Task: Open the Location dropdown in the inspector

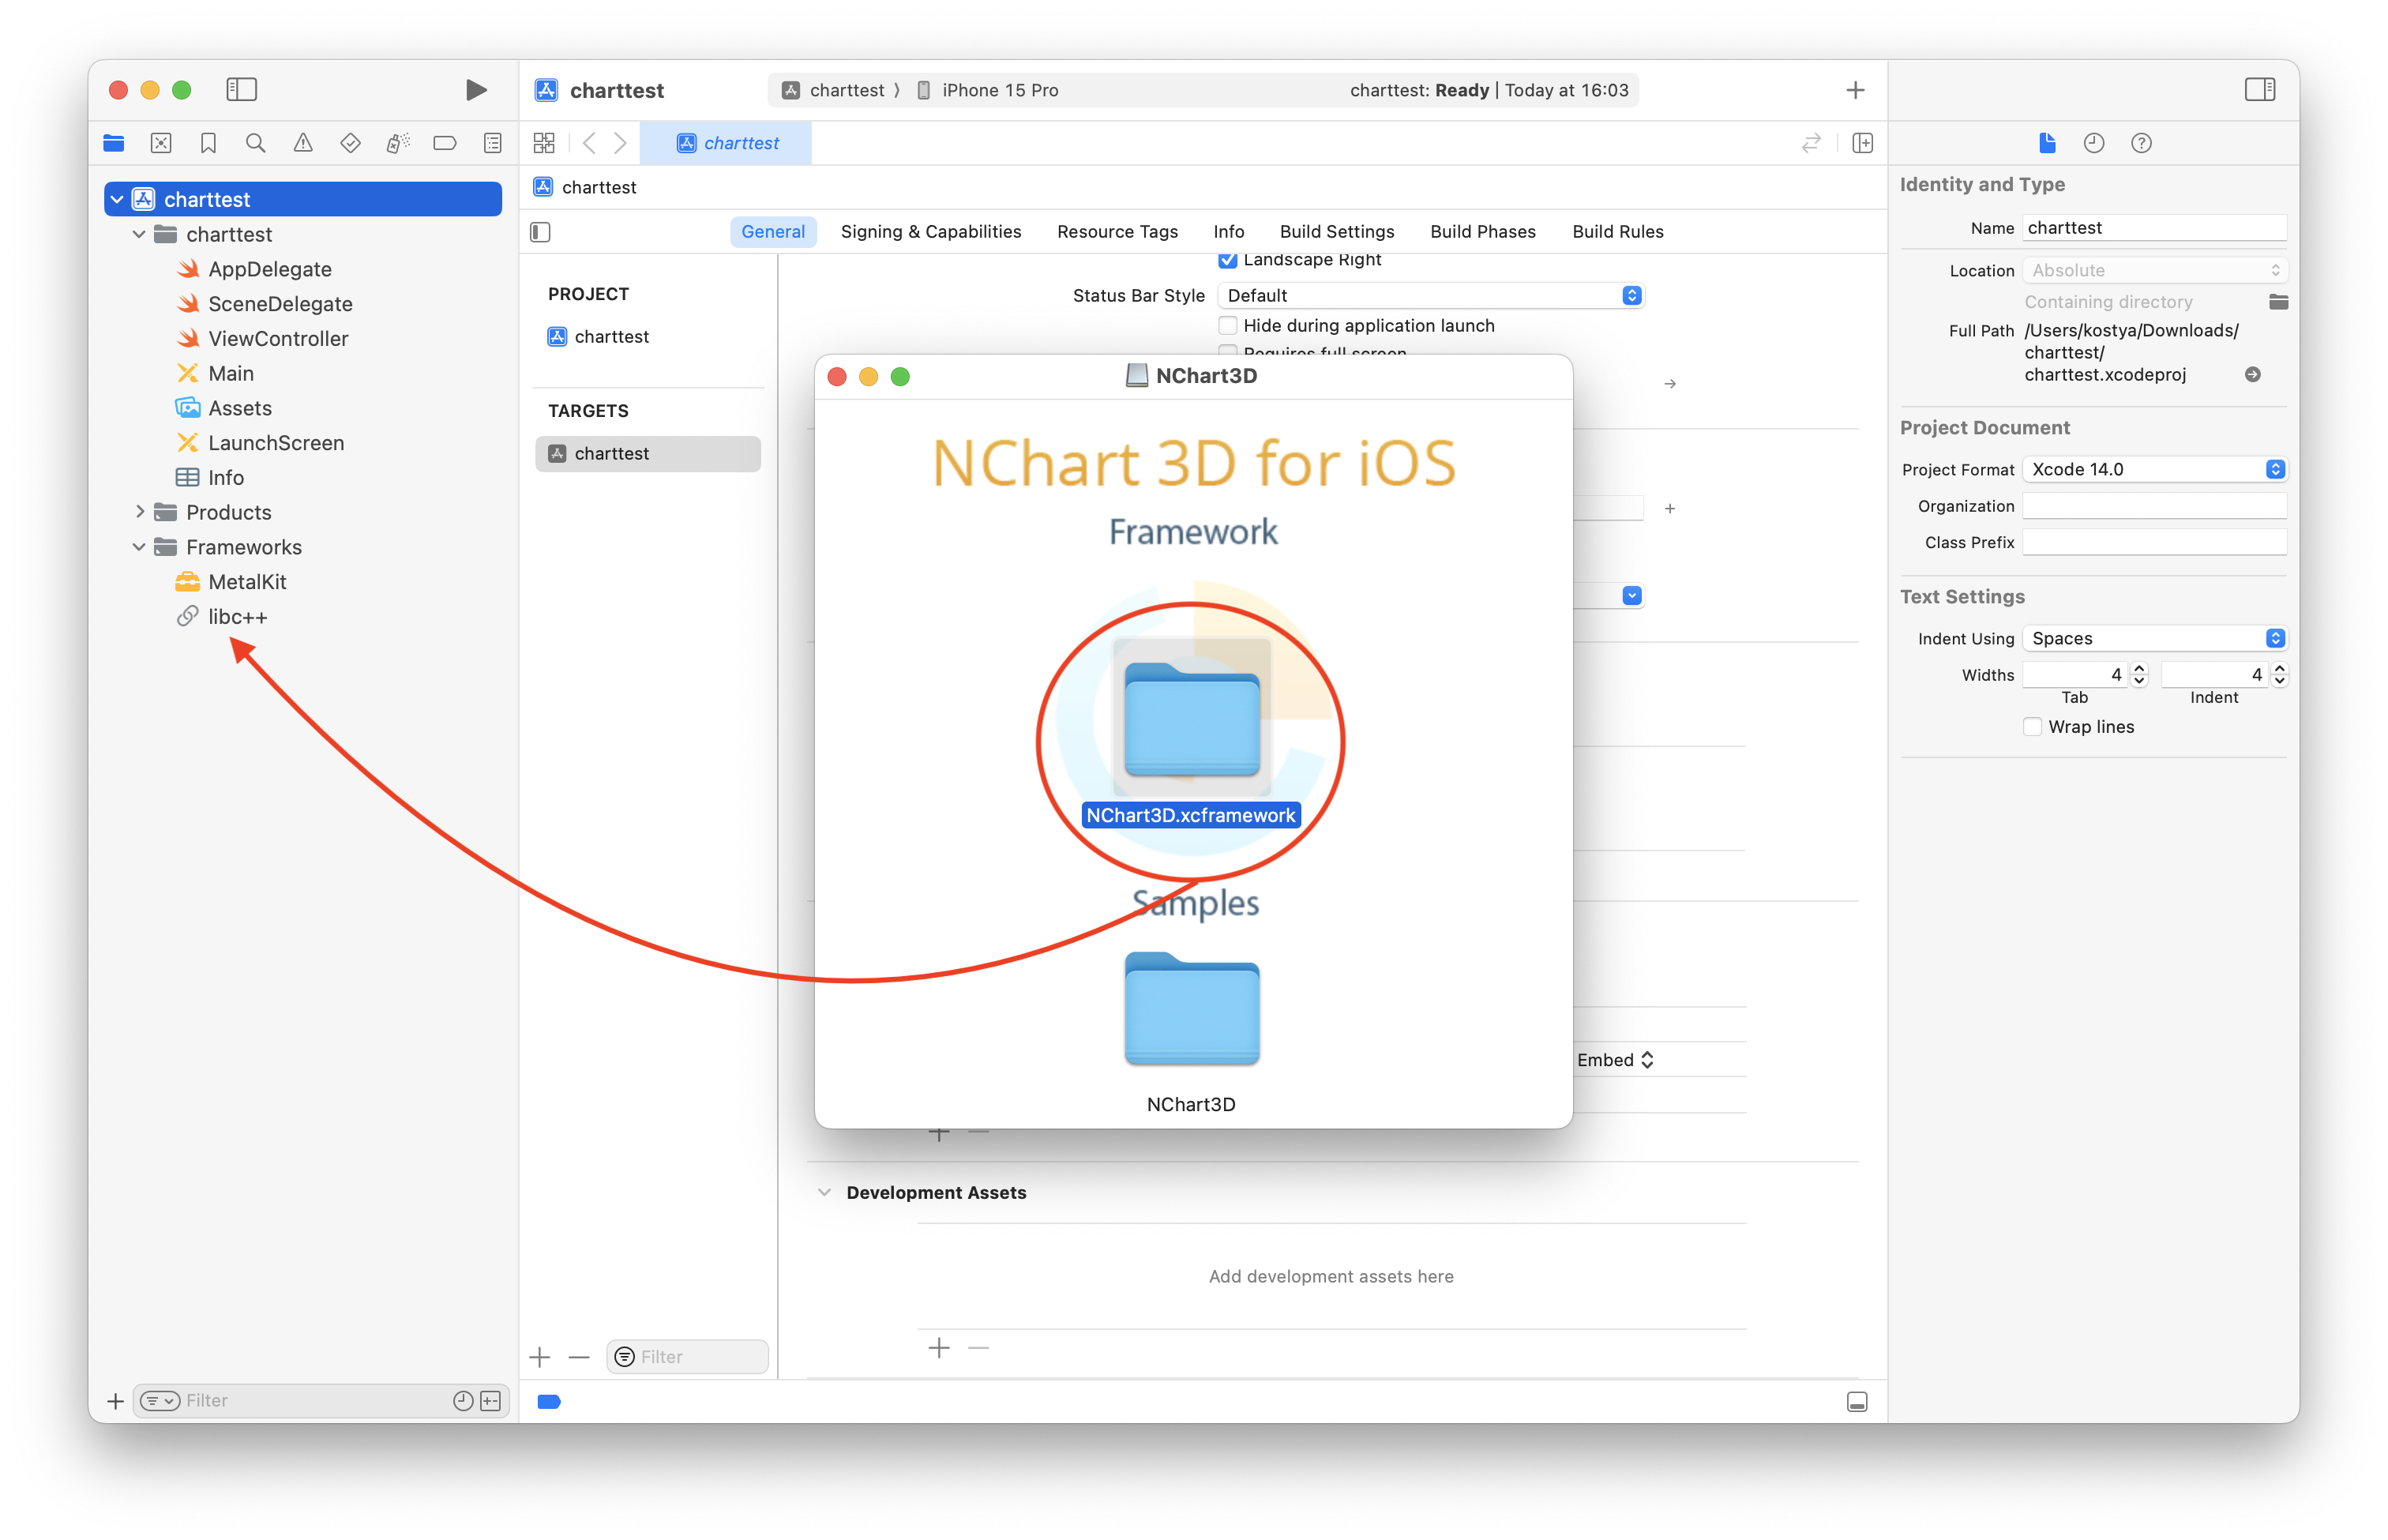Action: click(x=2154, y=270)
